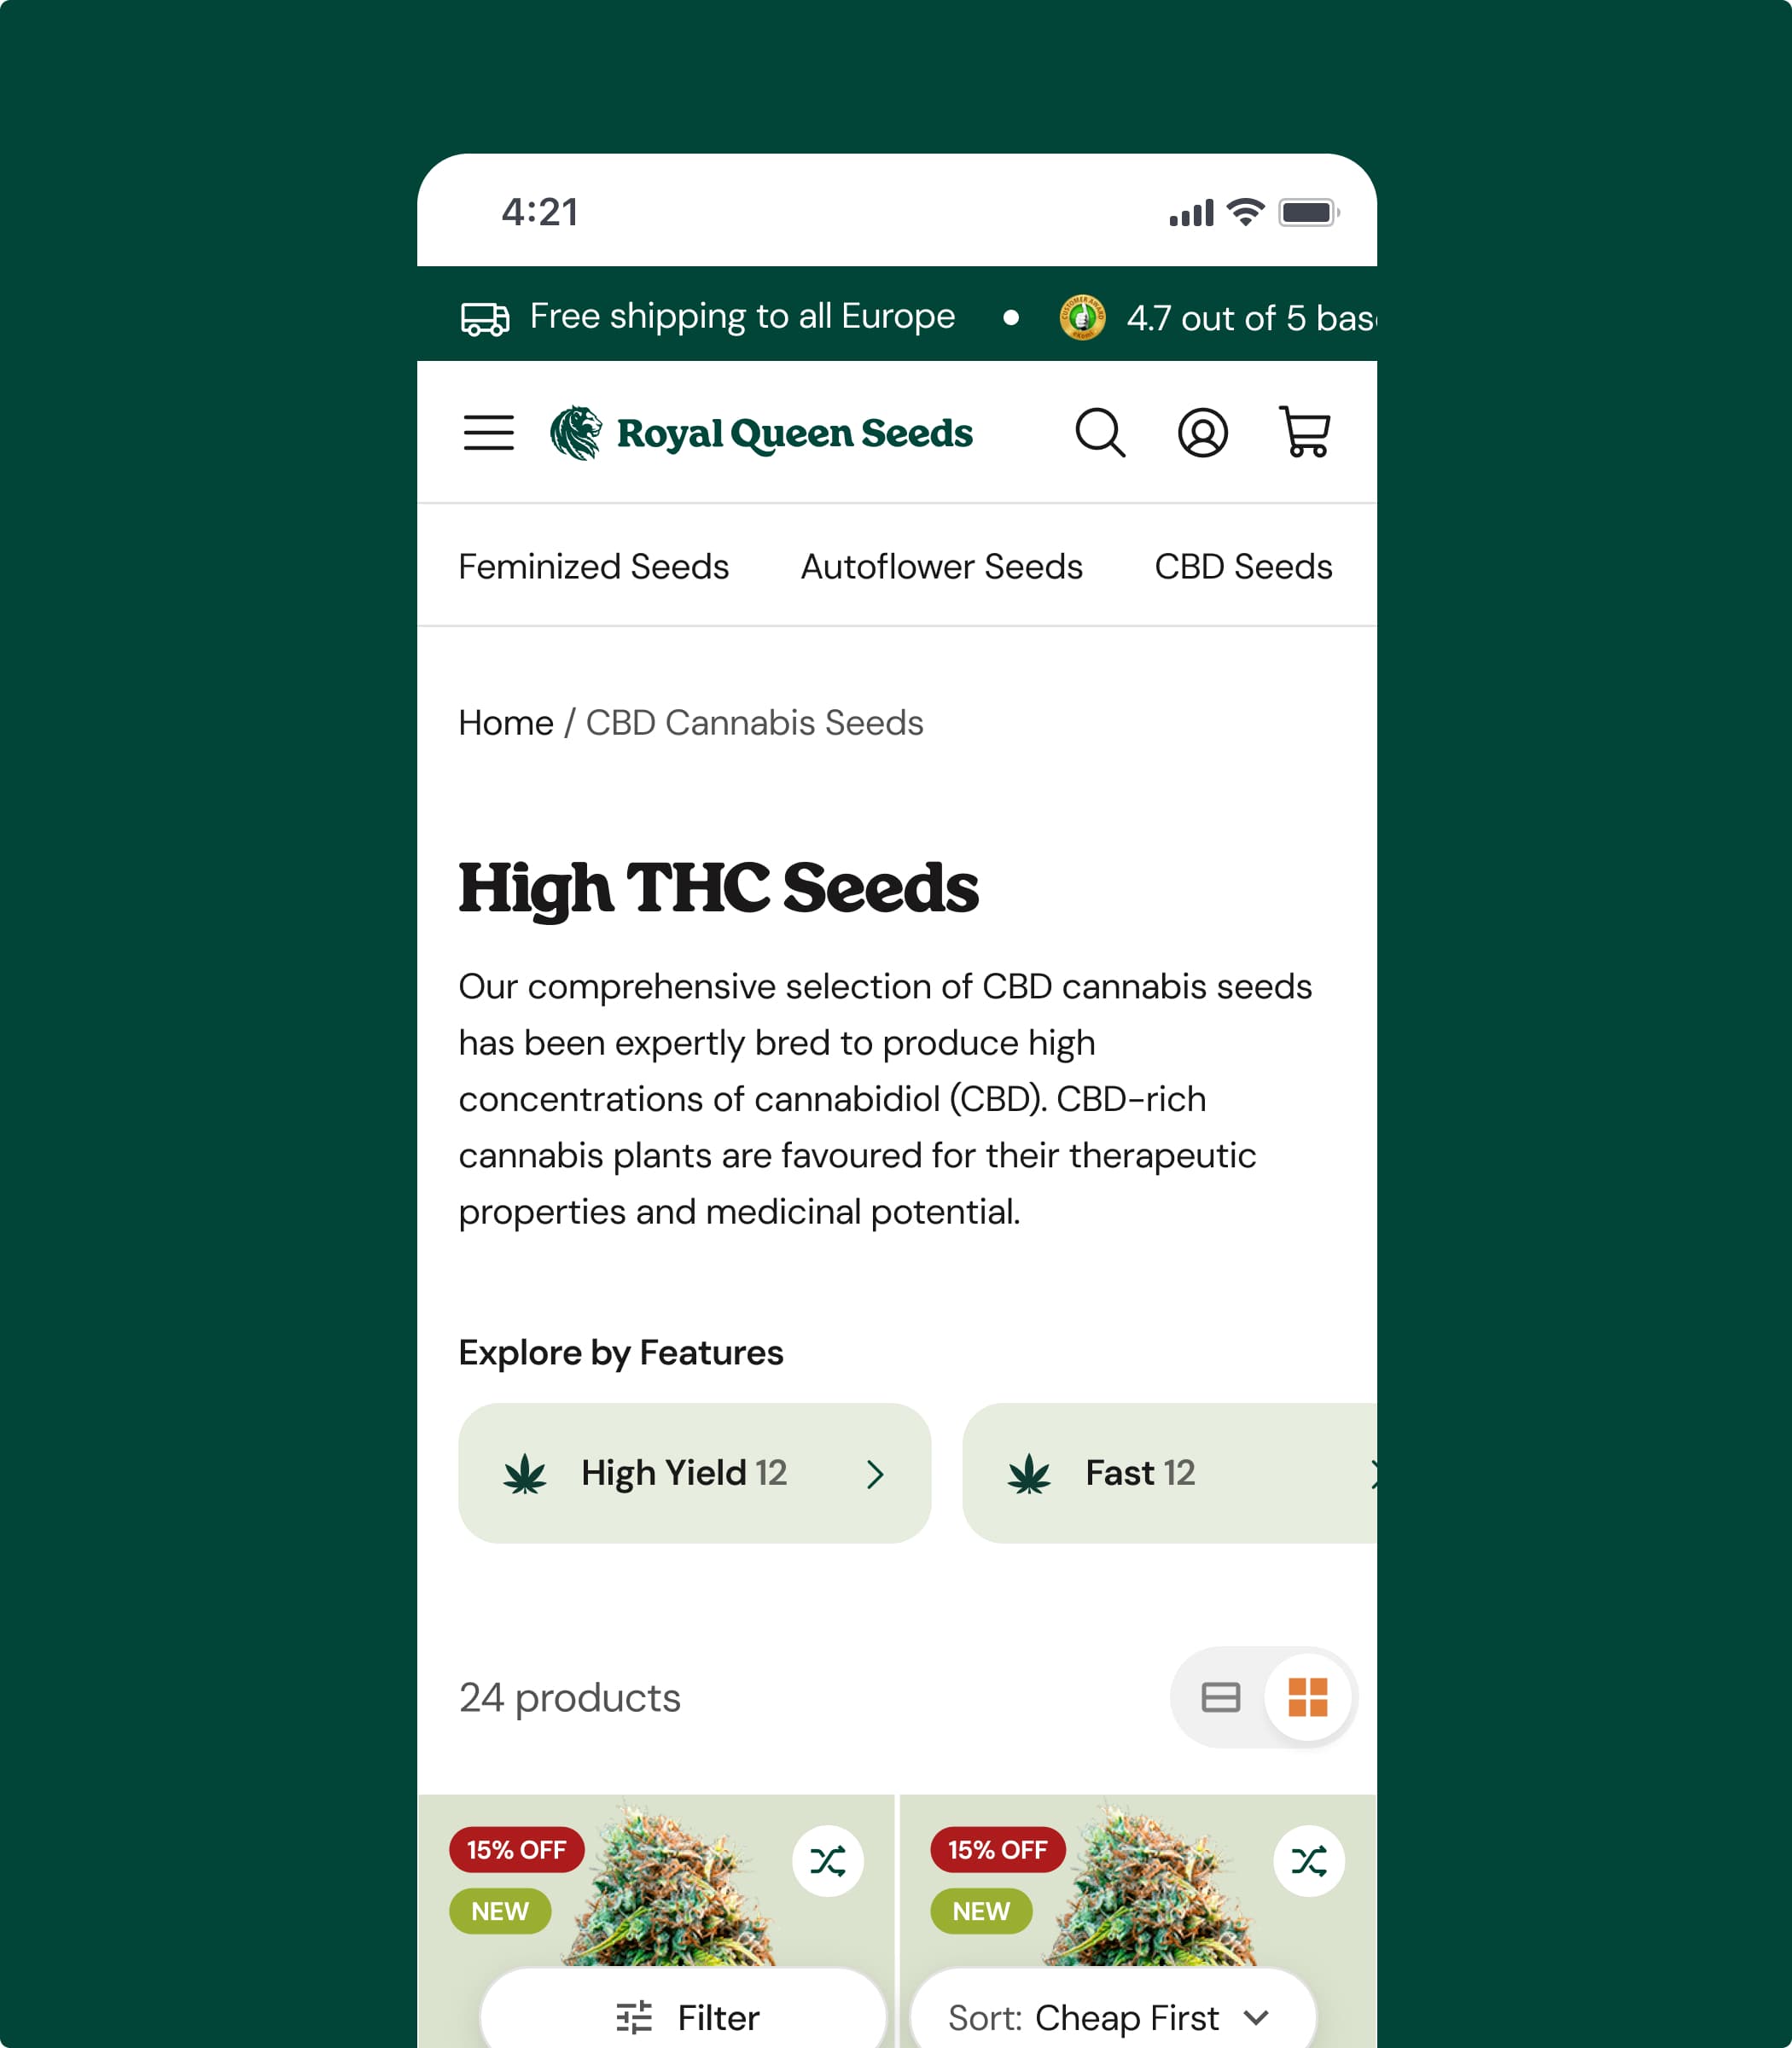This screenshot has height=2048, width=1792.
Task: Click the Free shipping to all Europe banner
Action: [707, 317]
